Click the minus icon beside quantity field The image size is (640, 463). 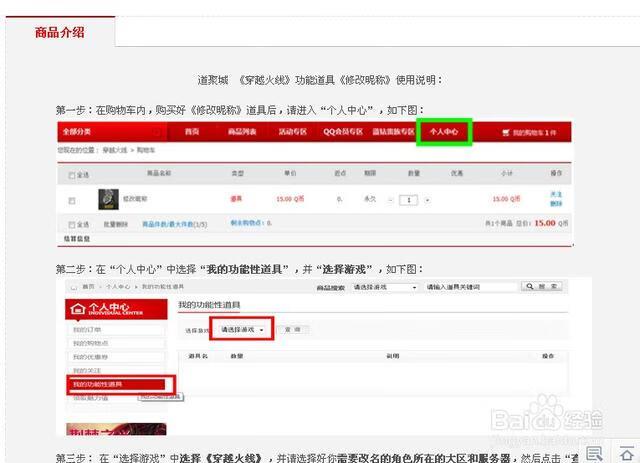pos(392,200)
